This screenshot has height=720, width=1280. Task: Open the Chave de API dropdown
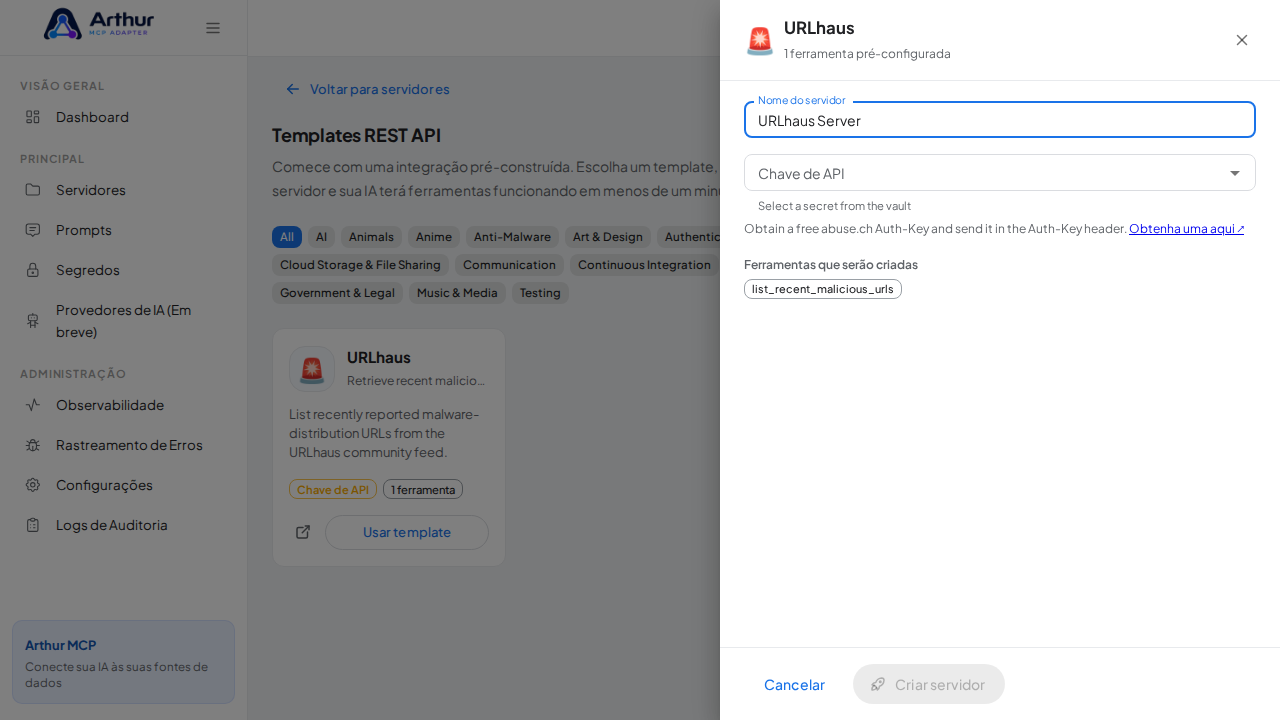tap(1000, 173)
